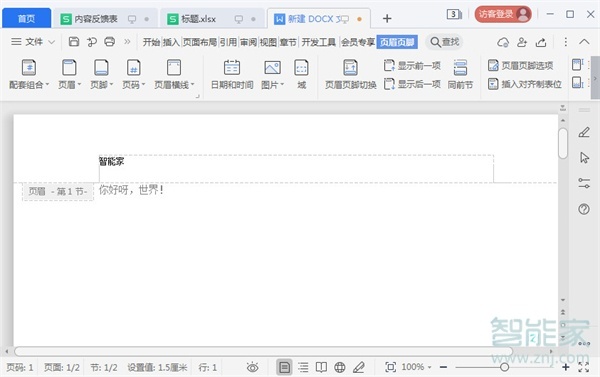Open 页眉页脚选项 header-footer options

coord(520,65)
